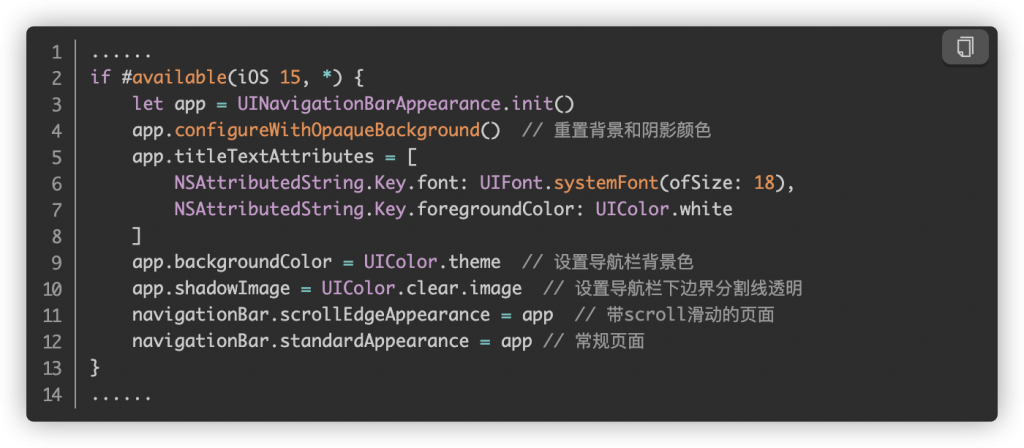Image resolution: width=1024 pixels, height=448 pixels.
Task: Click UIColor.white at end of line 7
Action: pyautogui.click(x=664, y=210)
